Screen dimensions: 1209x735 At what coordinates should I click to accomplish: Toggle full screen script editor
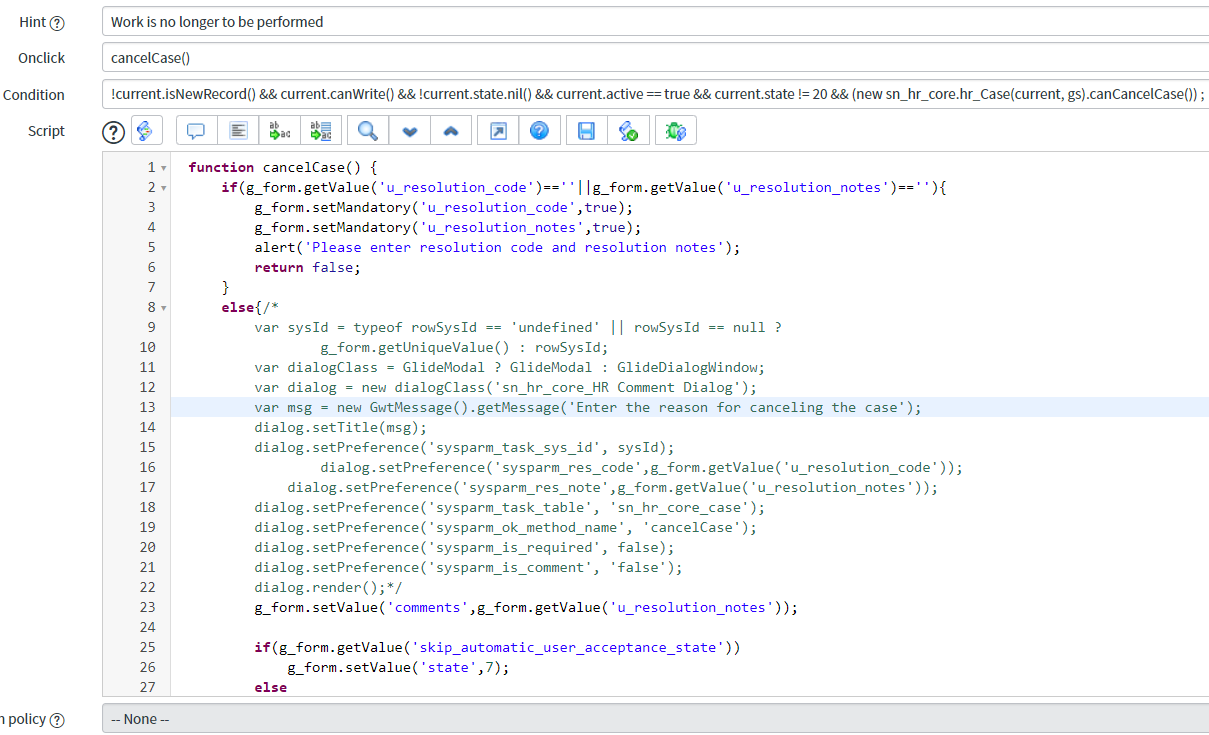click(x=498, y=131)
